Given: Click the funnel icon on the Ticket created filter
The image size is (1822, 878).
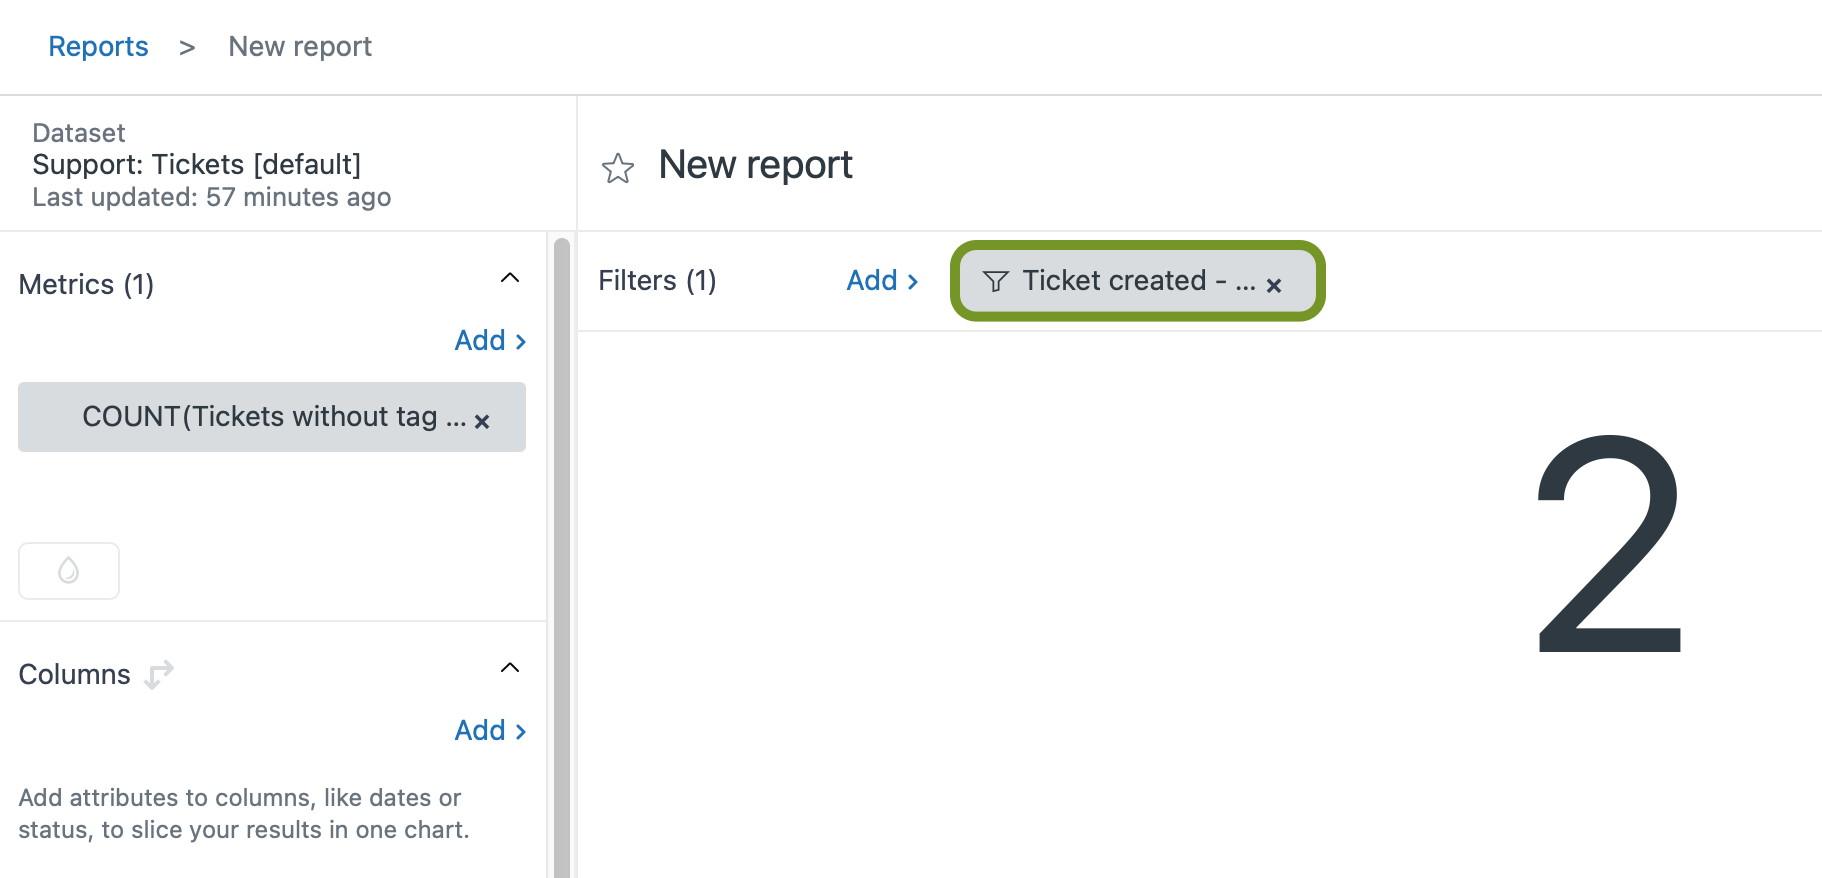Looking at the screenshot, I should click(x=995, y=282).
